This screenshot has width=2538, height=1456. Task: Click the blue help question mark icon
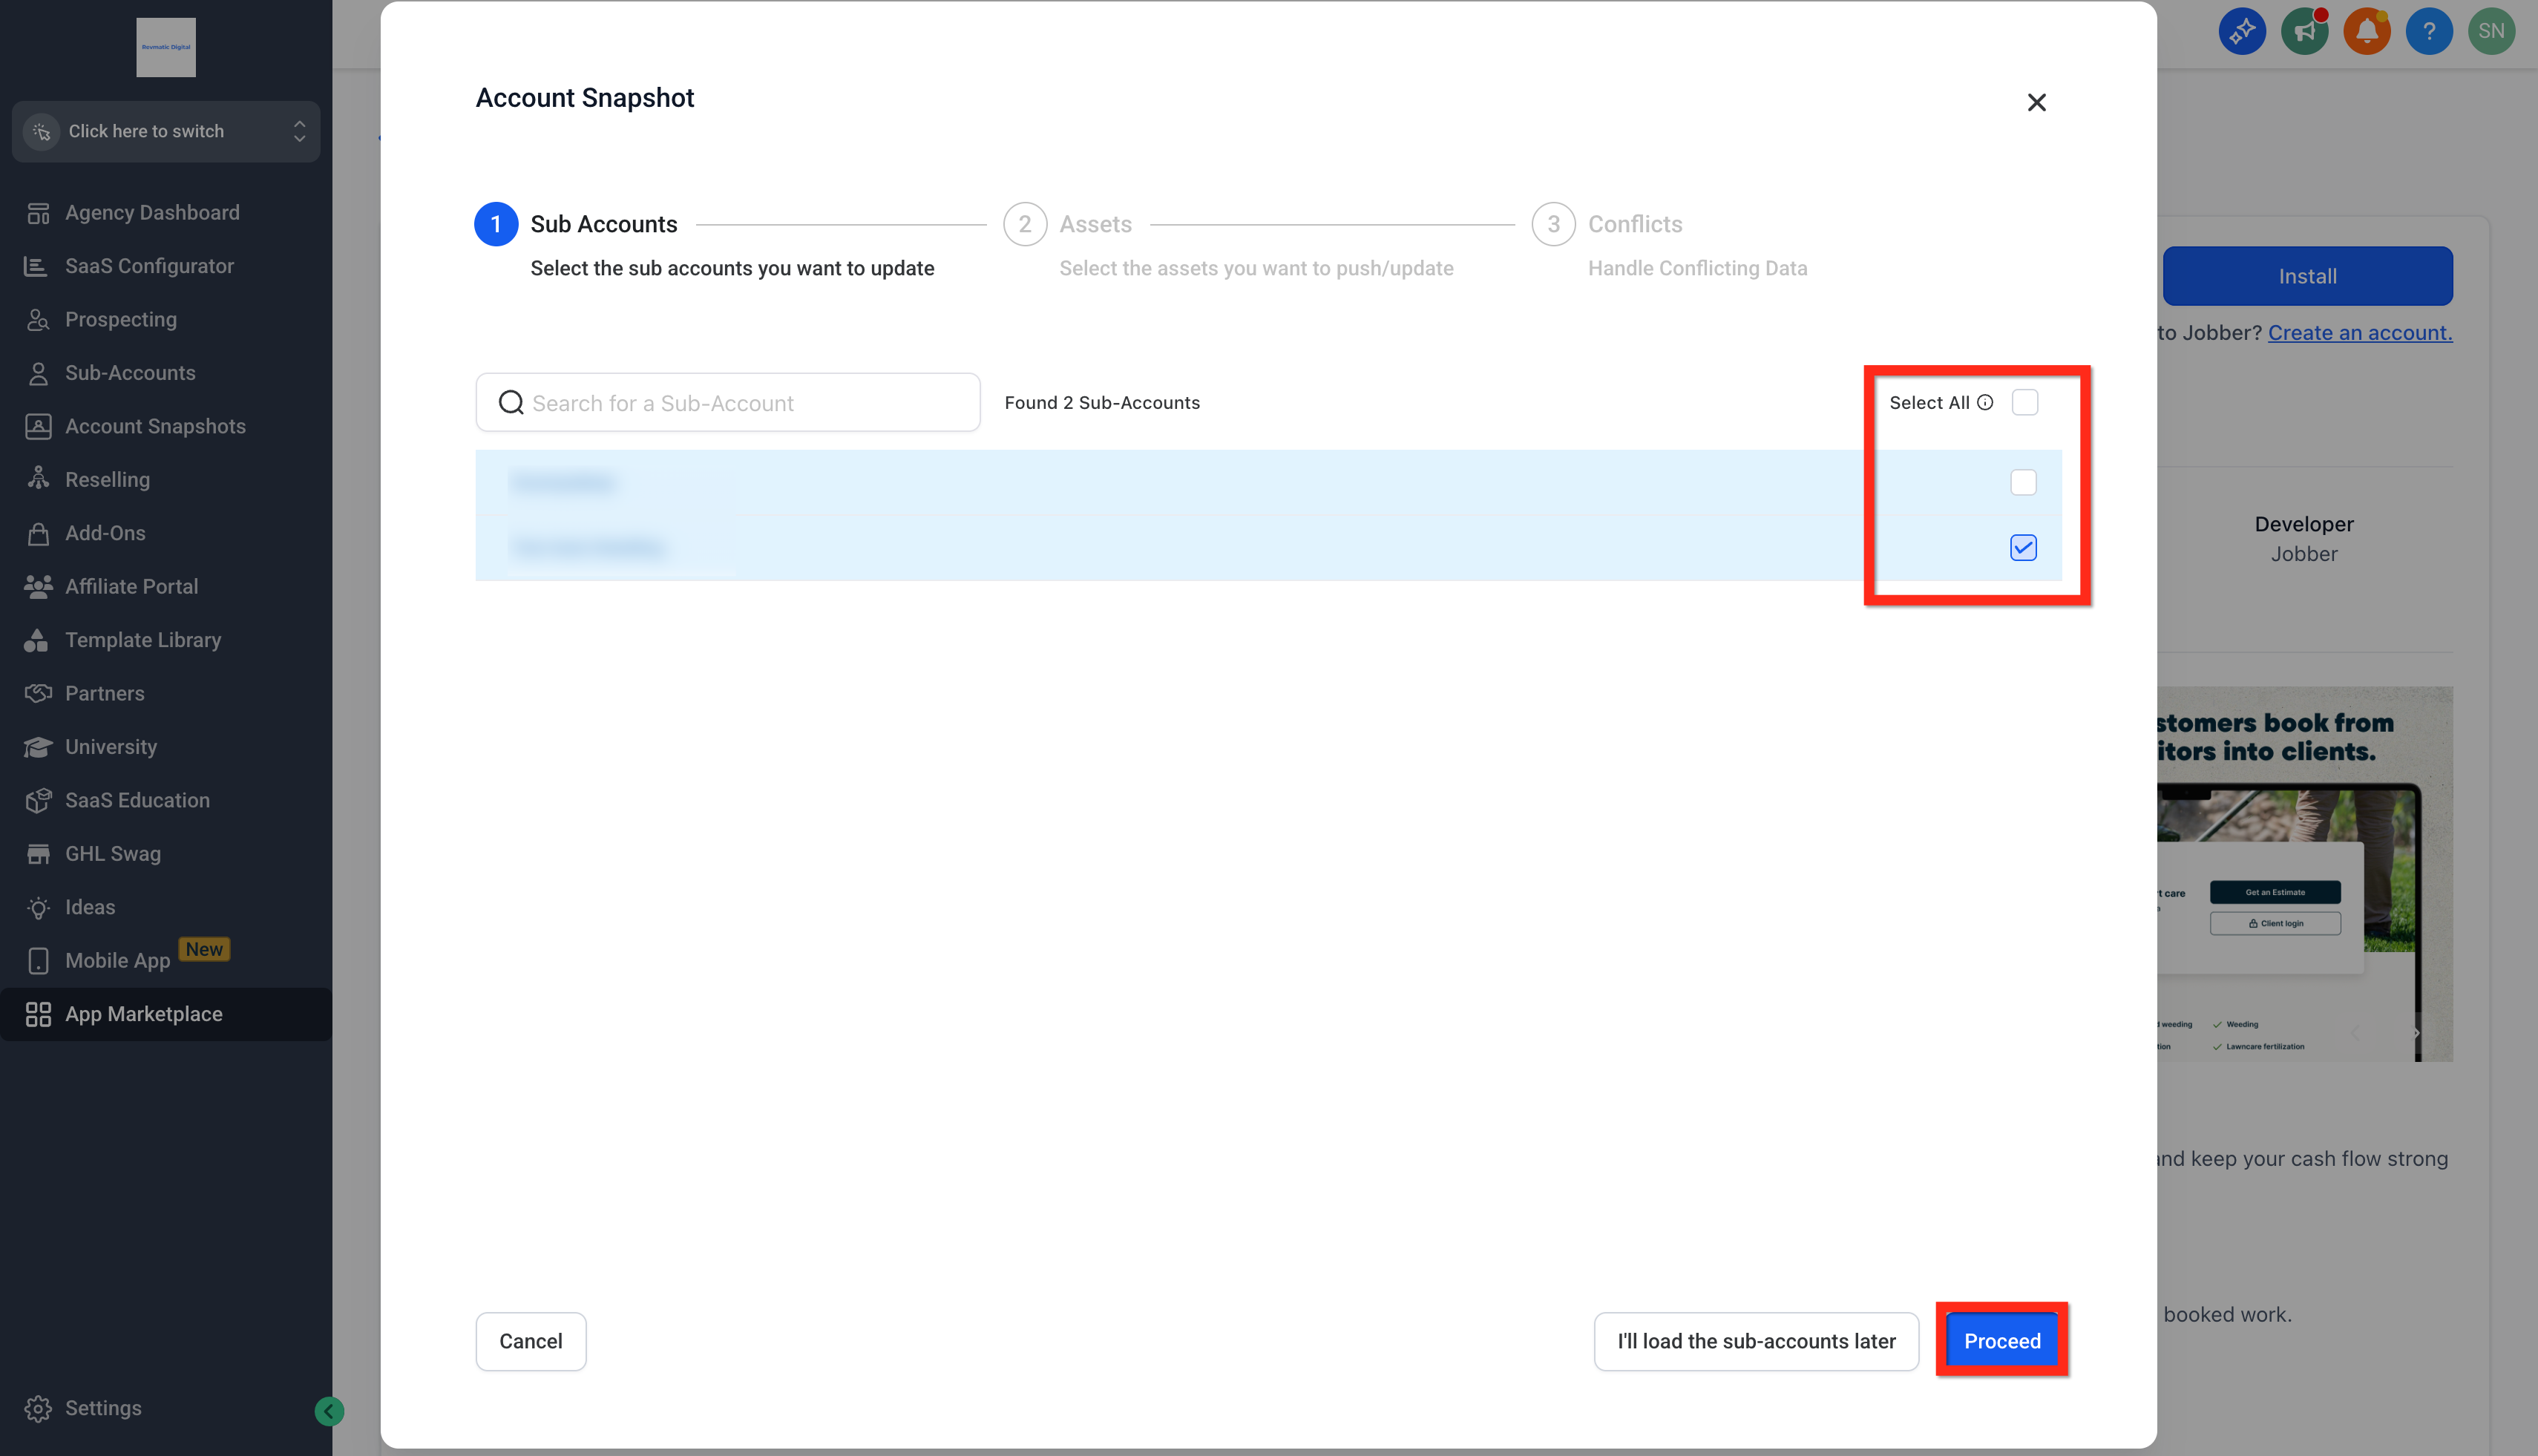point(2428,31)
